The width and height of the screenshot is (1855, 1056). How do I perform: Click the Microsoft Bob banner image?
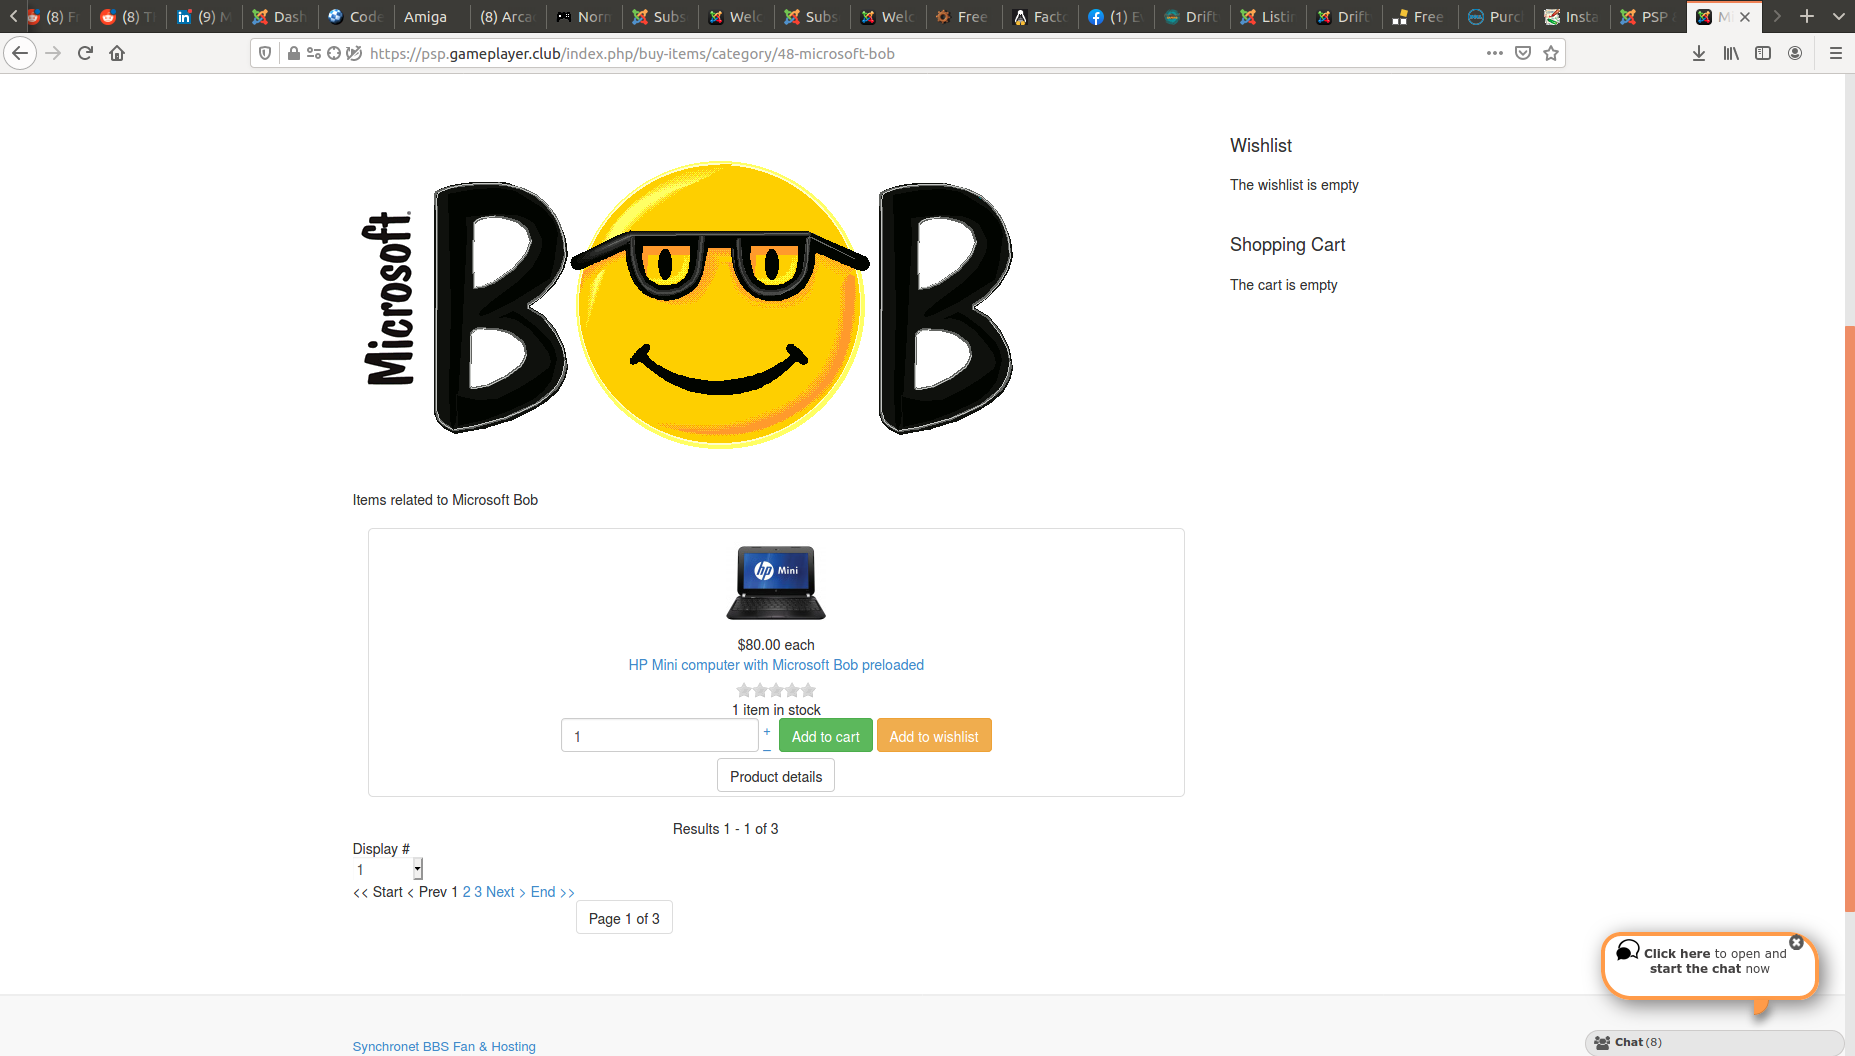tap(687, 305)
